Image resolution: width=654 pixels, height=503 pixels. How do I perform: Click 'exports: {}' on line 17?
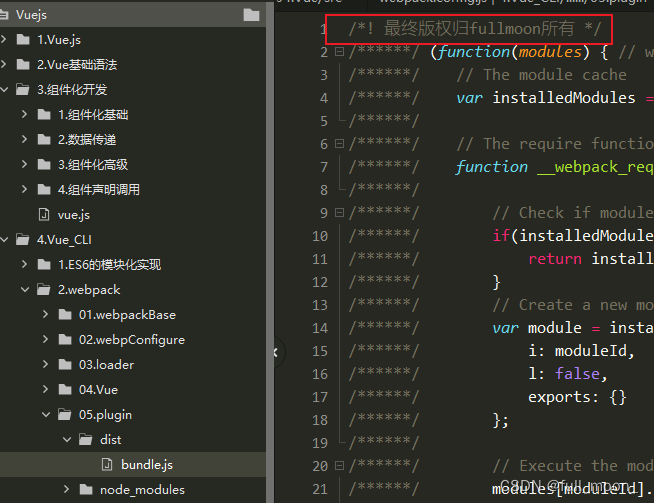[577, 397]
